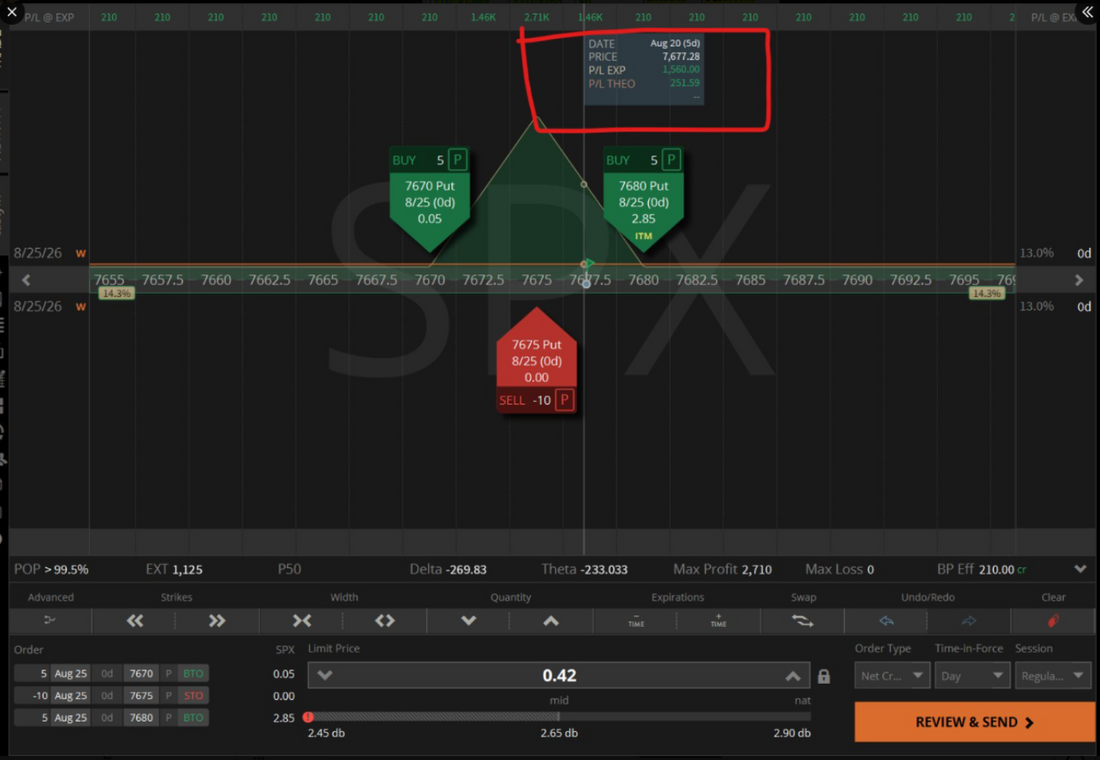Expand the metrics row with the down chevron
The image size is (1100, 760).
pos(1080,569)
